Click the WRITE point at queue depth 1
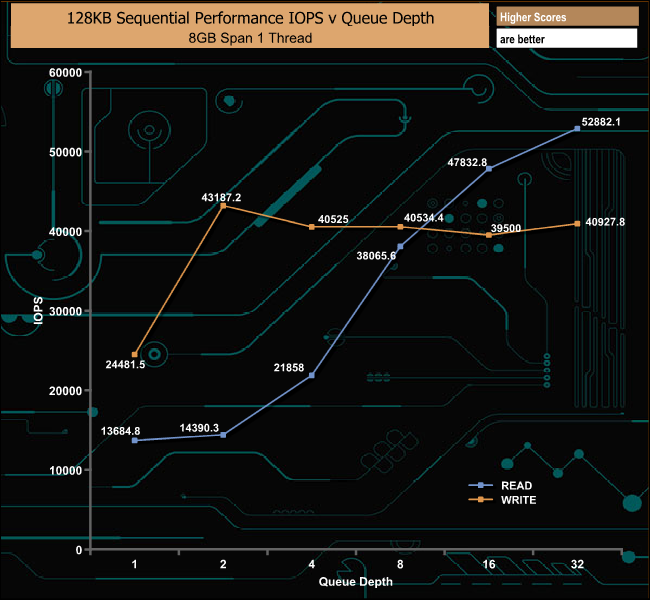 [x=135, y=355]
